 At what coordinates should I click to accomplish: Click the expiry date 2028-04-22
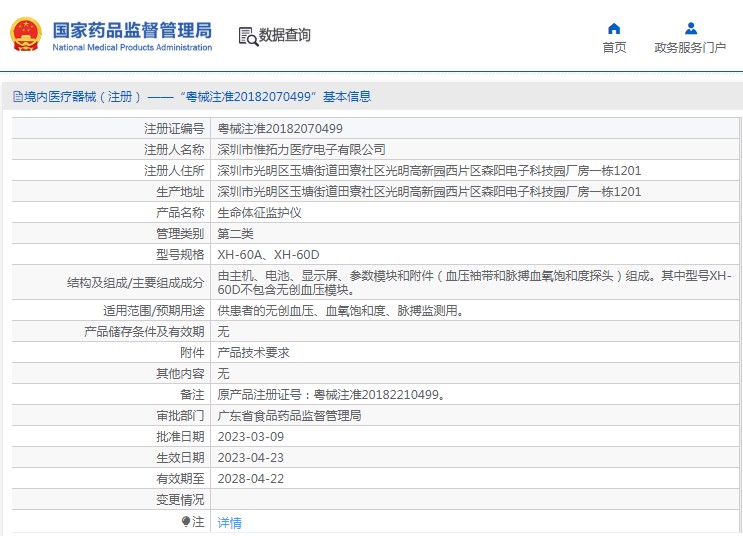click(251, 478)
